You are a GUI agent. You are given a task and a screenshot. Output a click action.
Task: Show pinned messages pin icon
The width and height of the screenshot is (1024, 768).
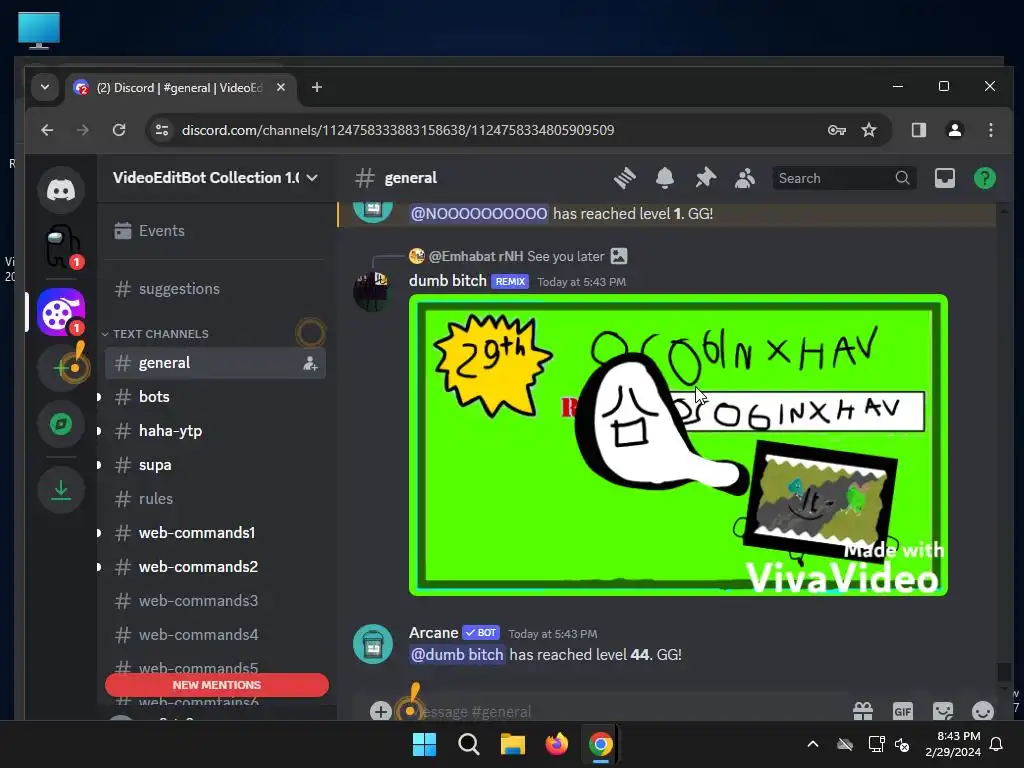[705, 178]
